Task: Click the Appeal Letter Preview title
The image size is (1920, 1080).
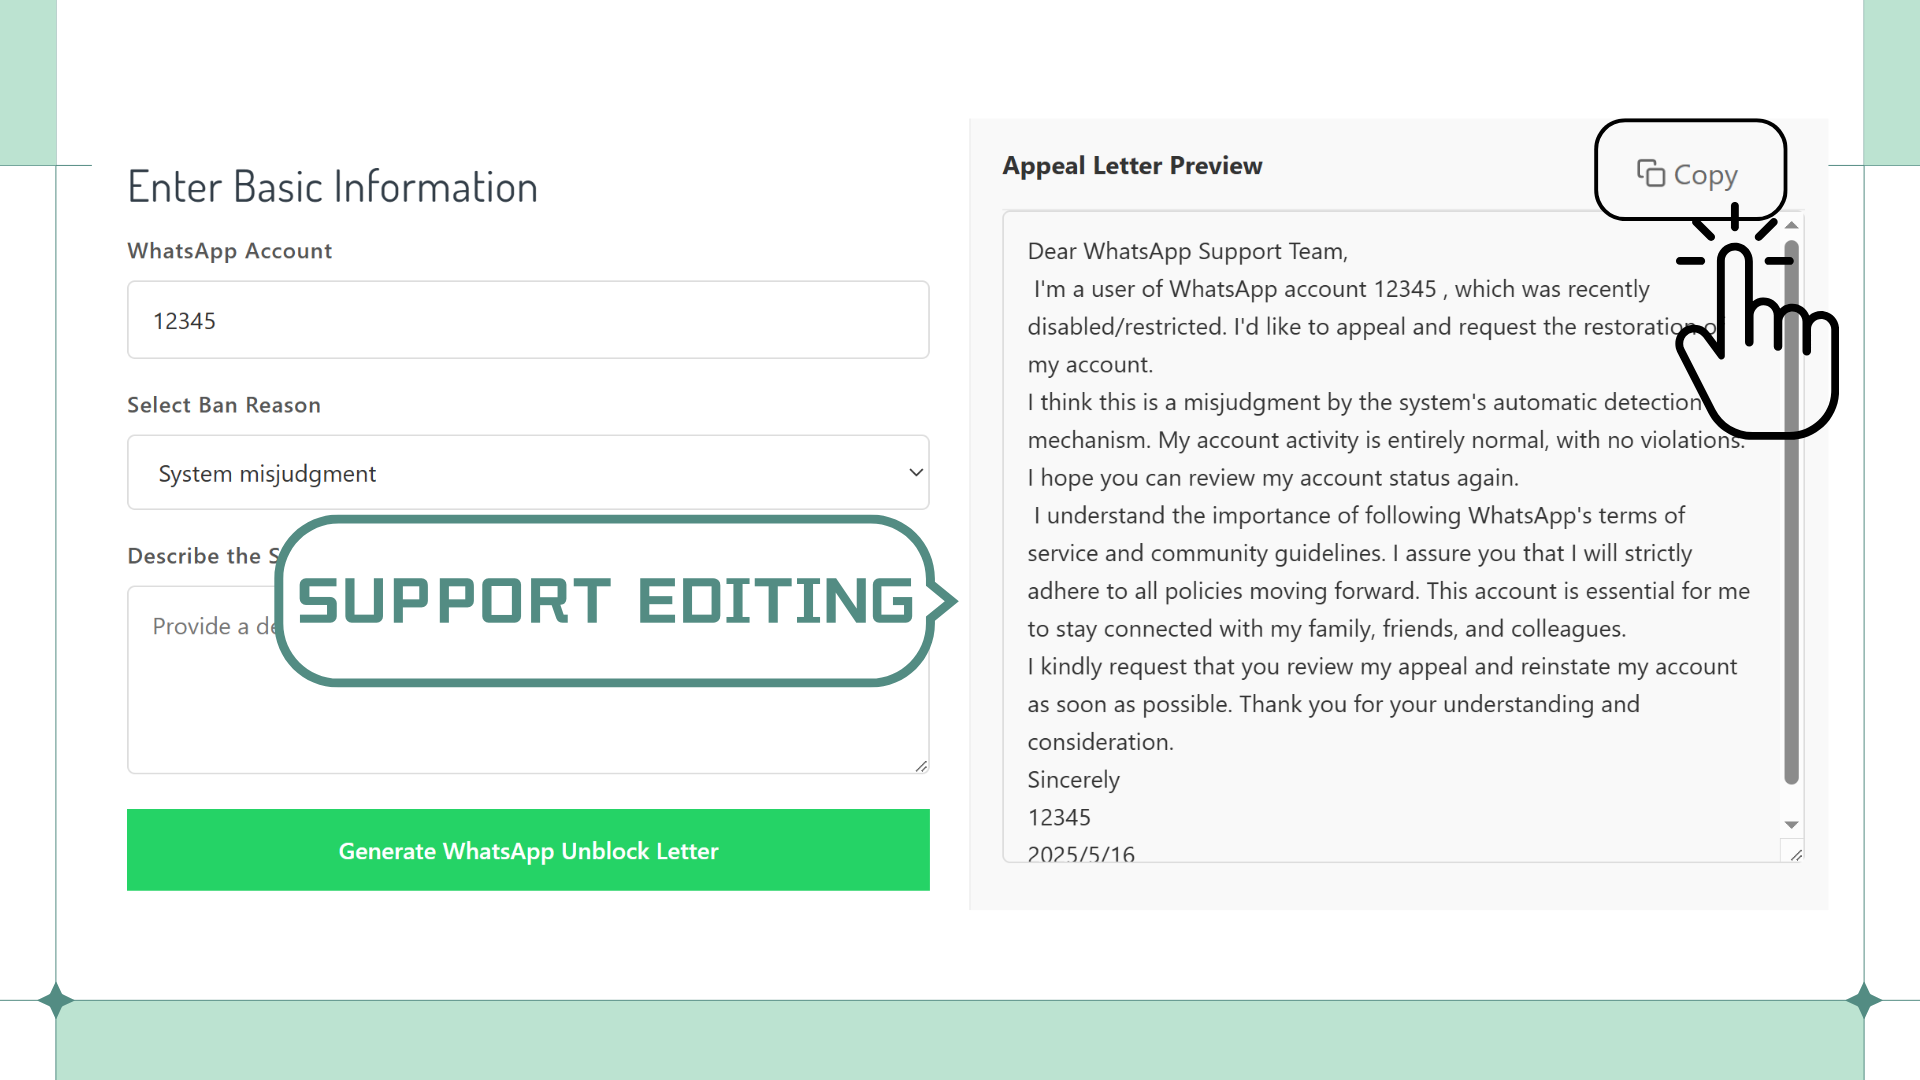Action: tap(1132, 166)
